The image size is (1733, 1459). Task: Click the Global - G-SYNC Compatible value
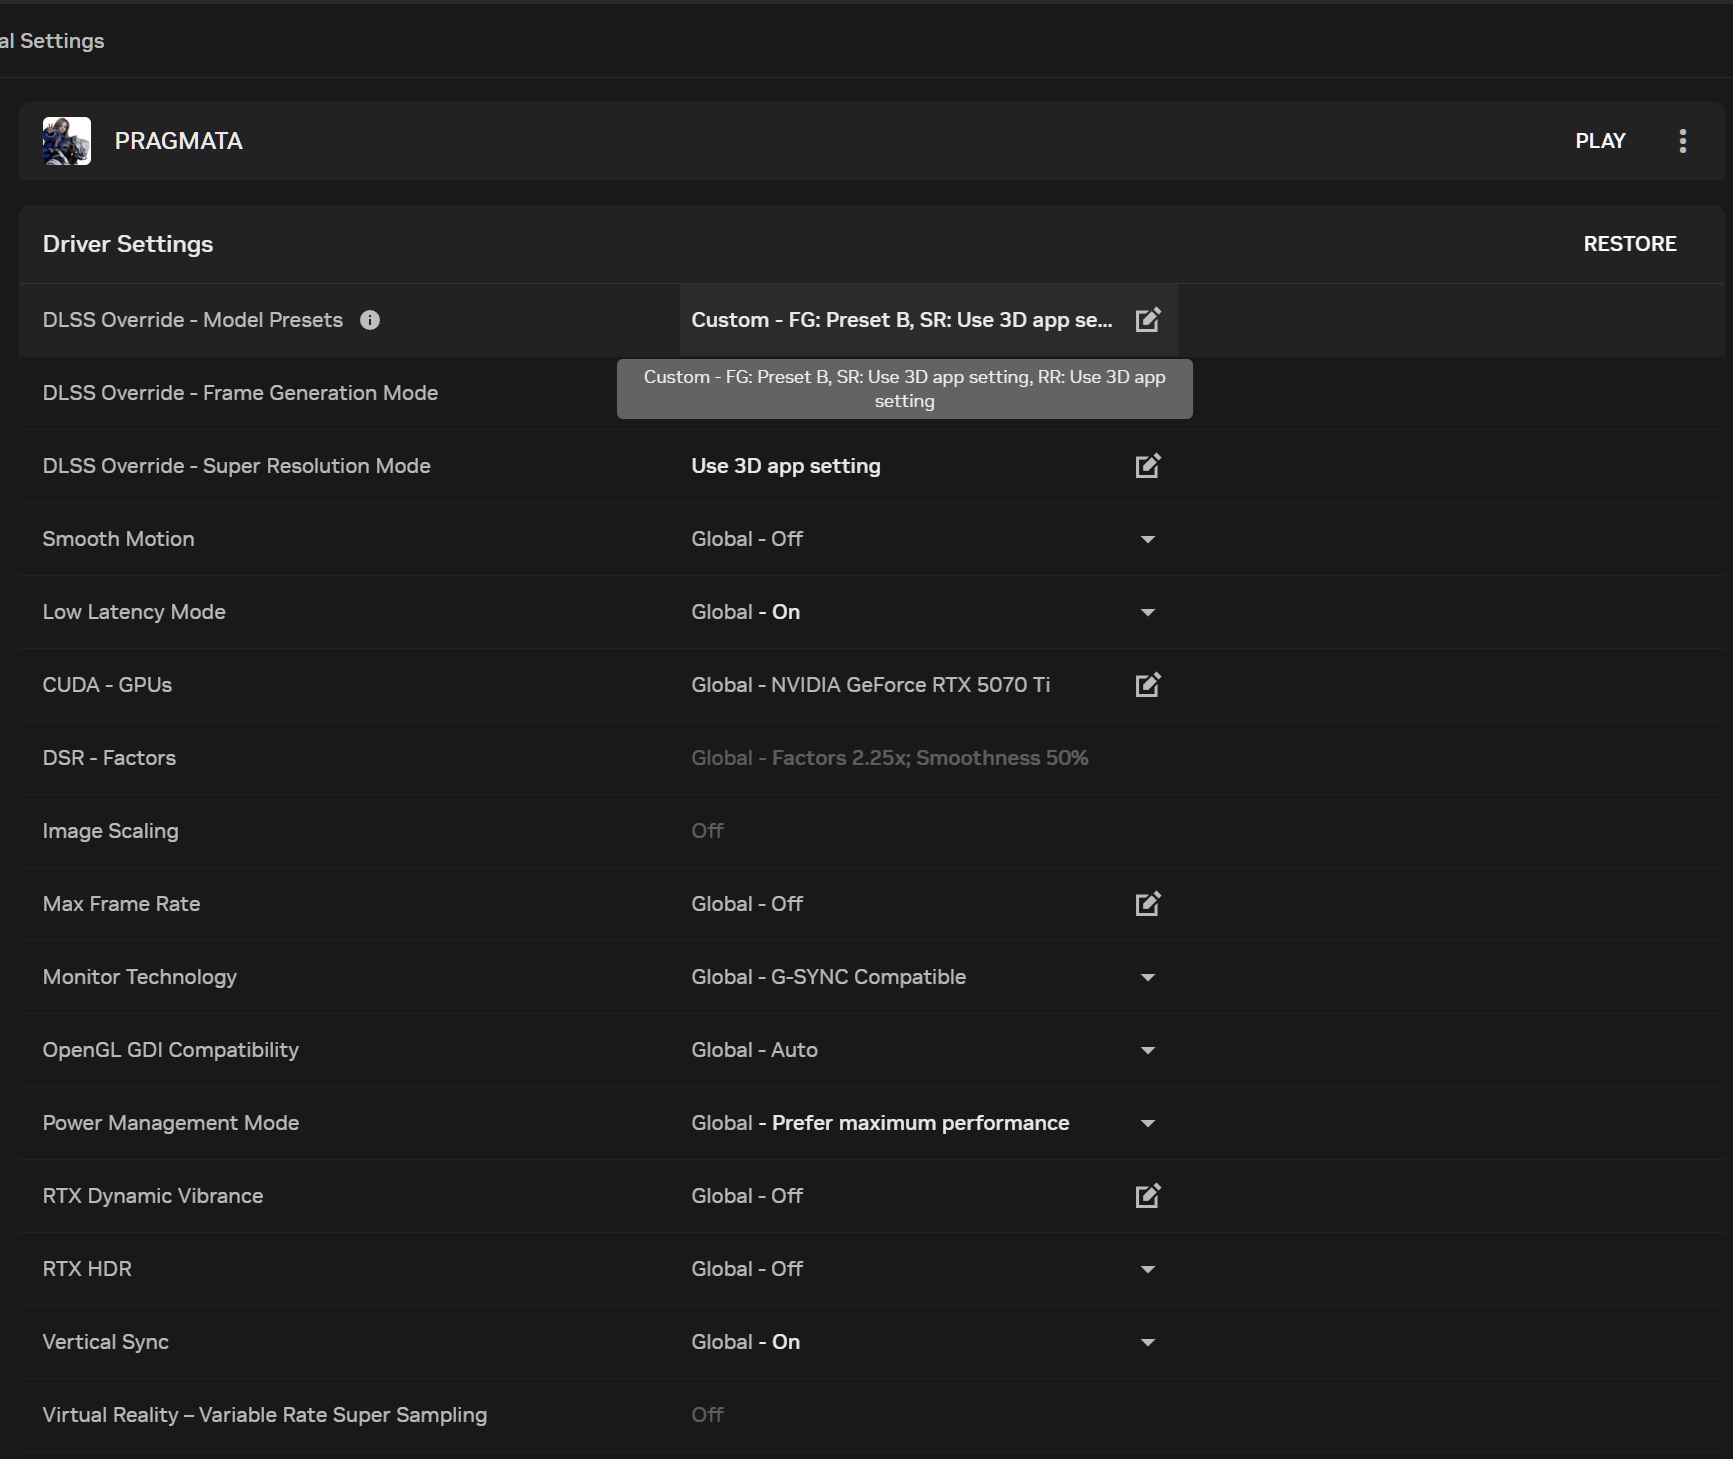pyautogui.click(x=829, y=977)
